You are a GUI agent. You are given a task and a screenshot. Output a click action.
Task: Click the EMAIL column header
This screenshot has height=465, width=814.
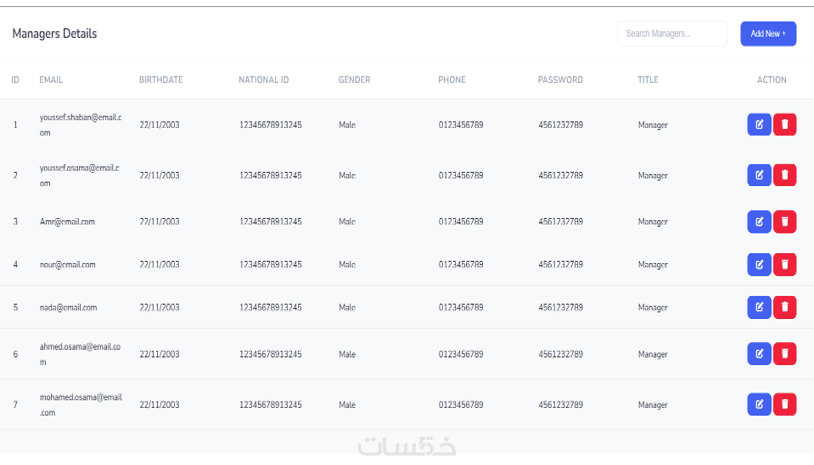[51, 80]
